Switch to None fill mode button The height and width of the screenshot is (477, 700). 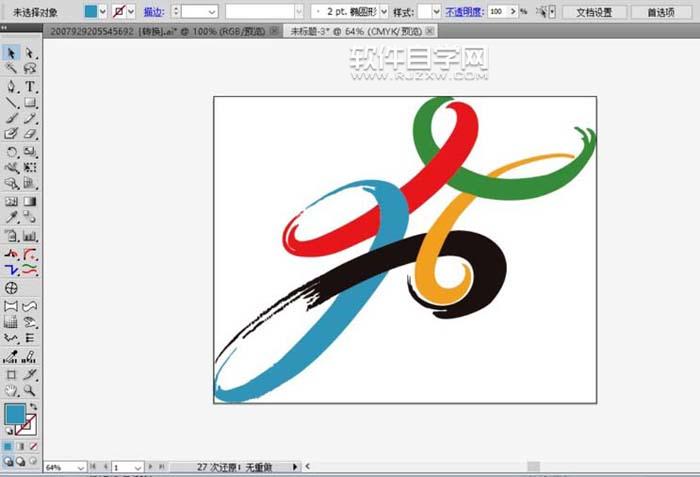tap(35, 446)
